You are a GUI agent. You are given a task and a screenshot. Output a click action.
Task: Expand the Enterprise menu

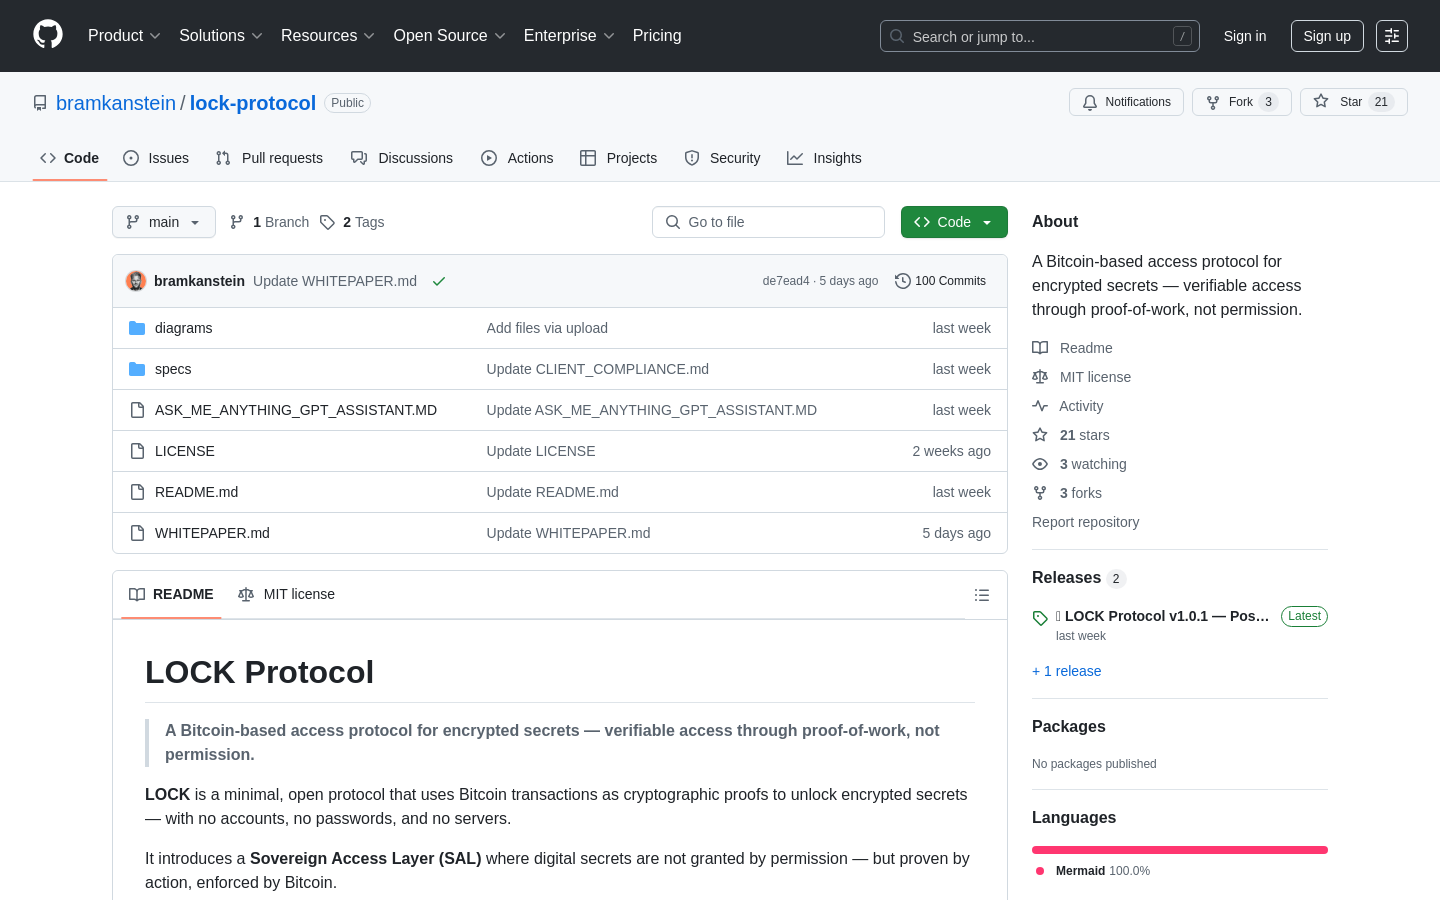click(x=569, y=36)
